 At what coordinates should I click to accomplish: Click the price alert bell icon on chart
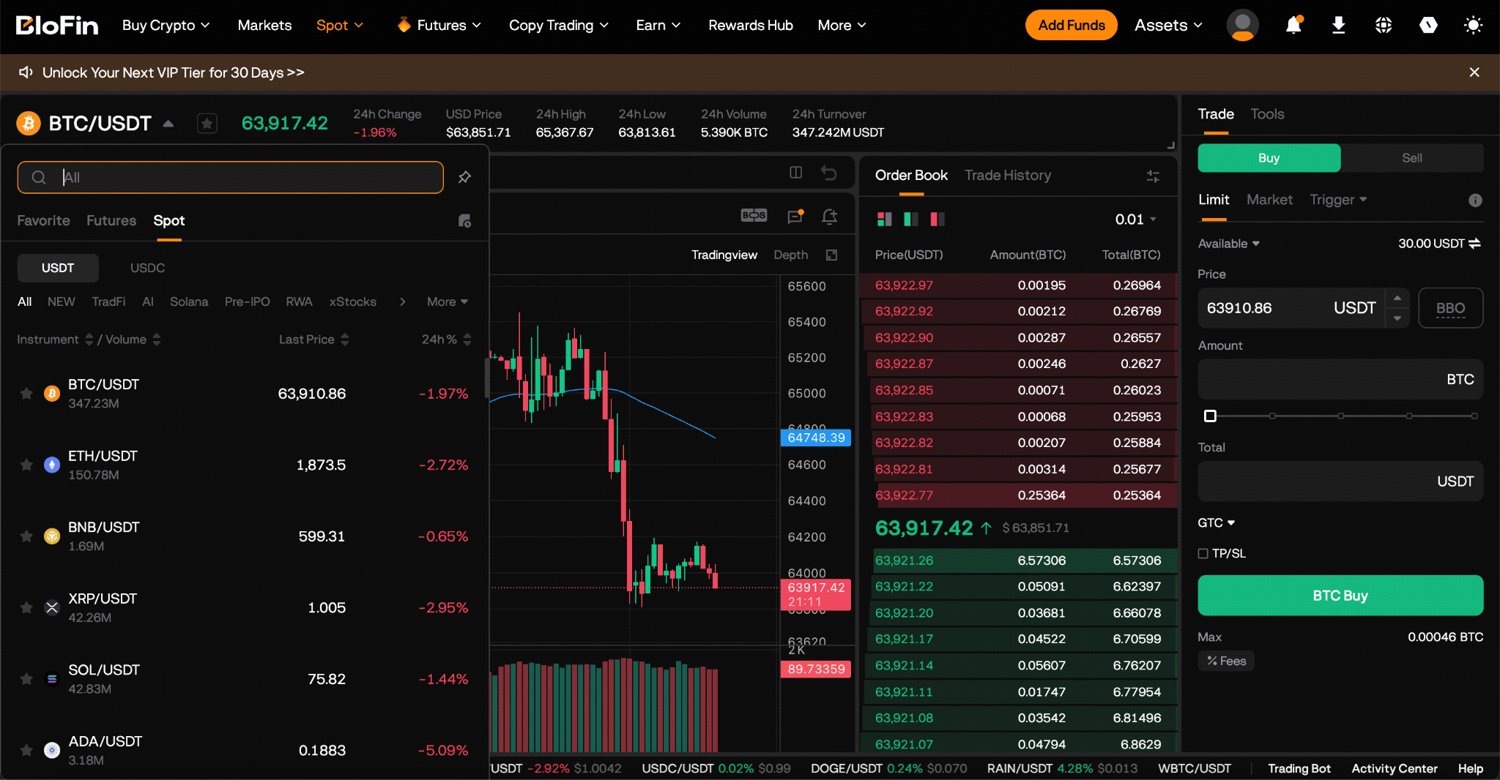[829, 216]
